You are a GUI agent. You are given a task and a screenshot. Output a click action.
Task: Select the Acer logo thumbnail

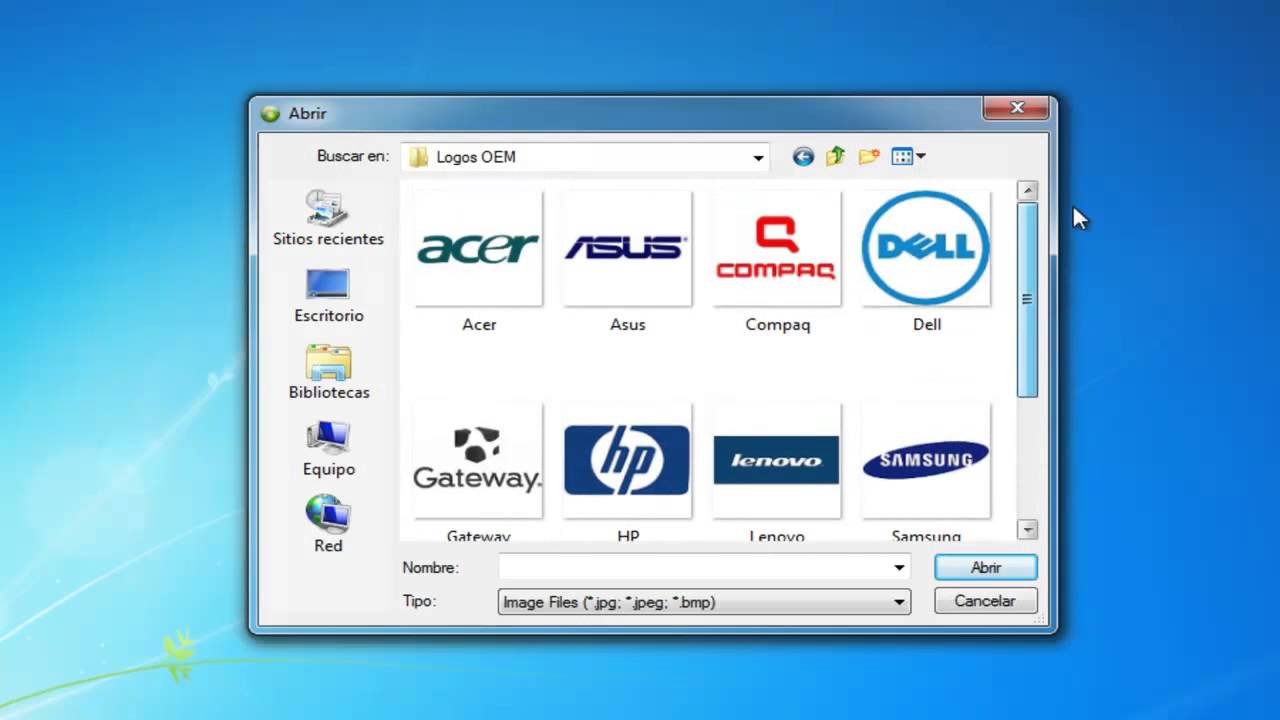coord(478,249)
